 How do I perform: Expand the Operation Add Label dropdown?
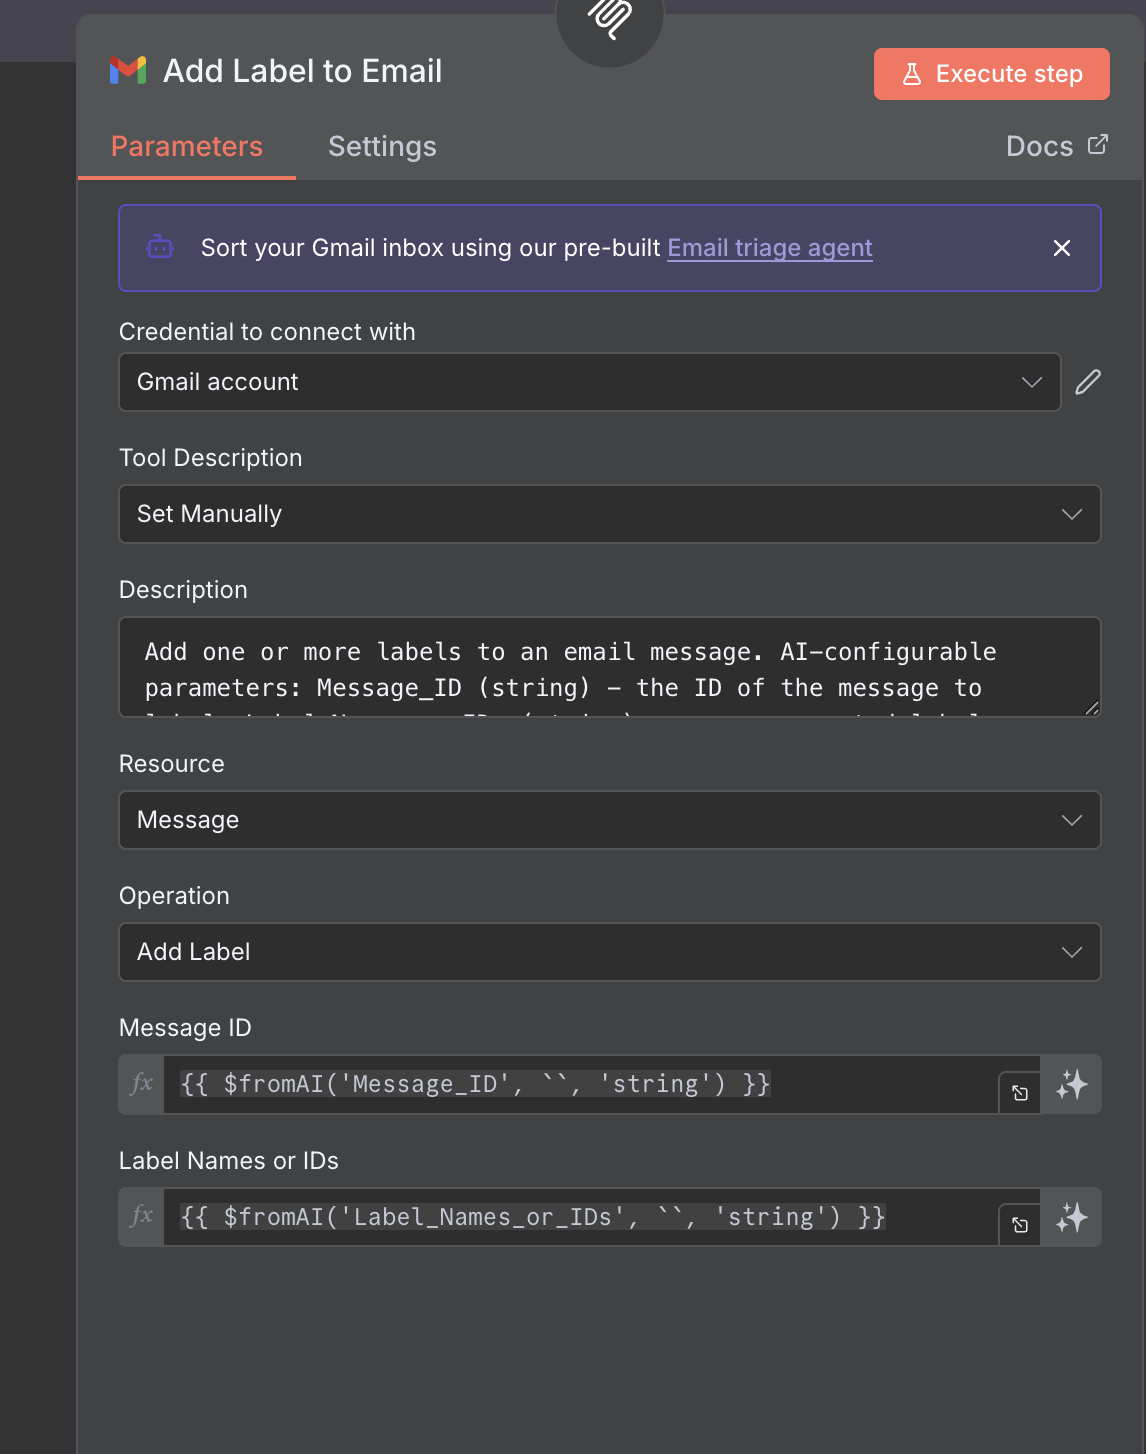[x=609, y=952]
